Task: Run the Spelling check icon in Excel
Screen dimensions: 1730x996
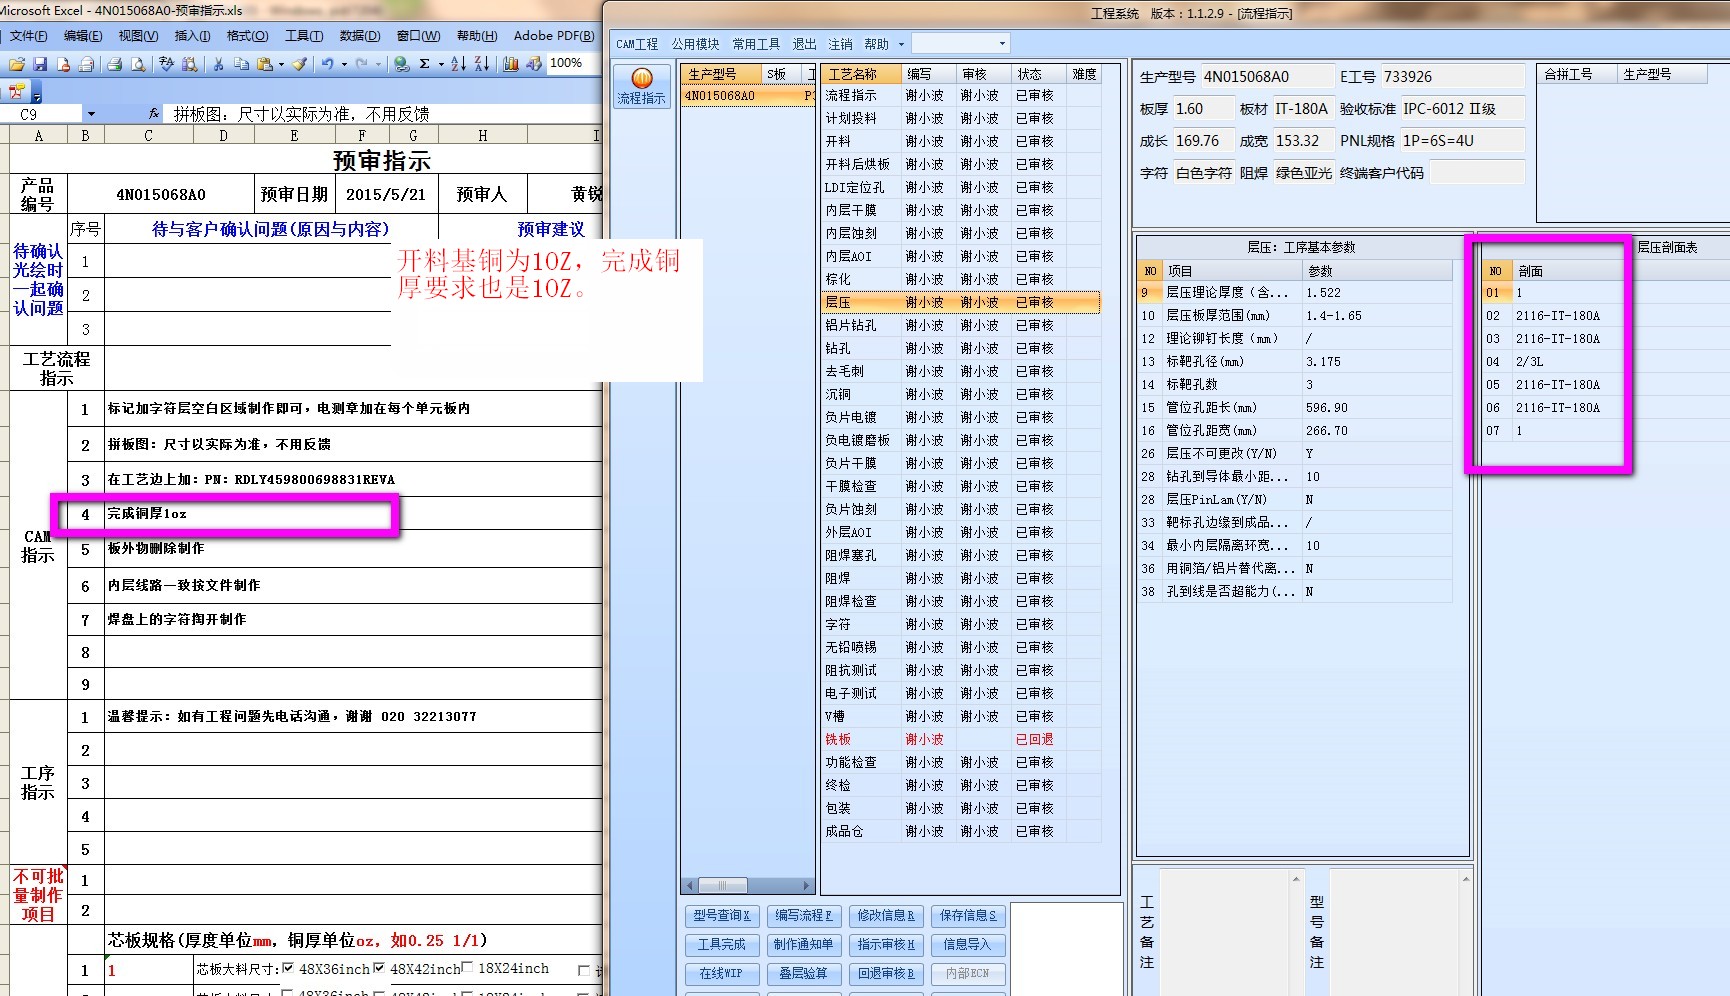Action: pos(166,64)
